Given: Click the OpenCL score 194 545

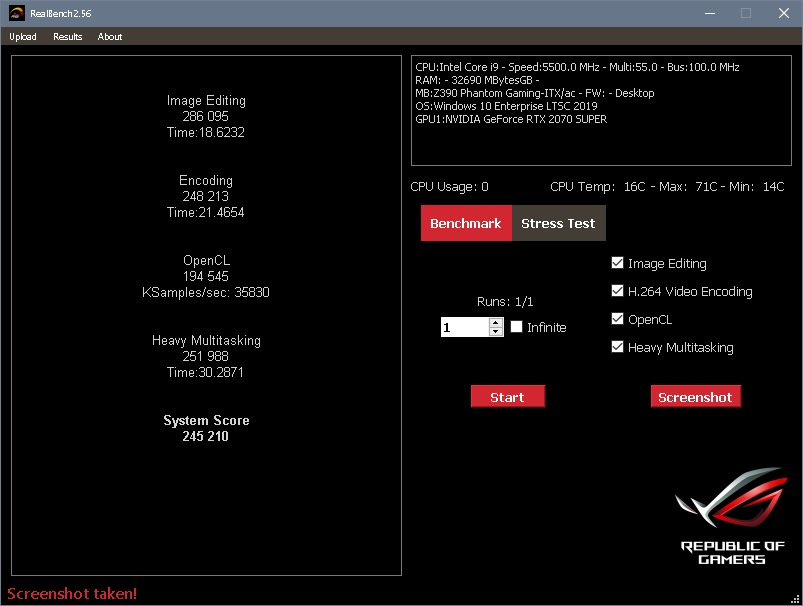Looking at the screenshot, I should coord(205,276).
